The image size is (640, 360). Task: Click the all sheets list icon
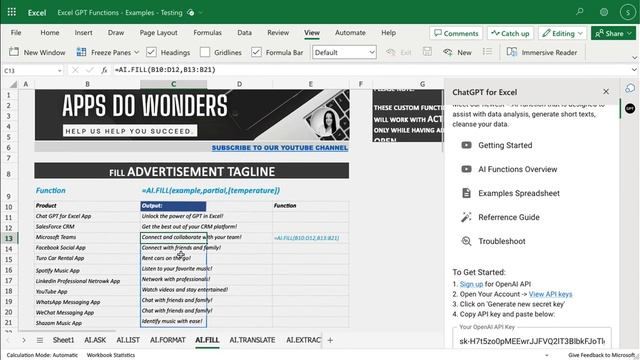coord(40,340)
